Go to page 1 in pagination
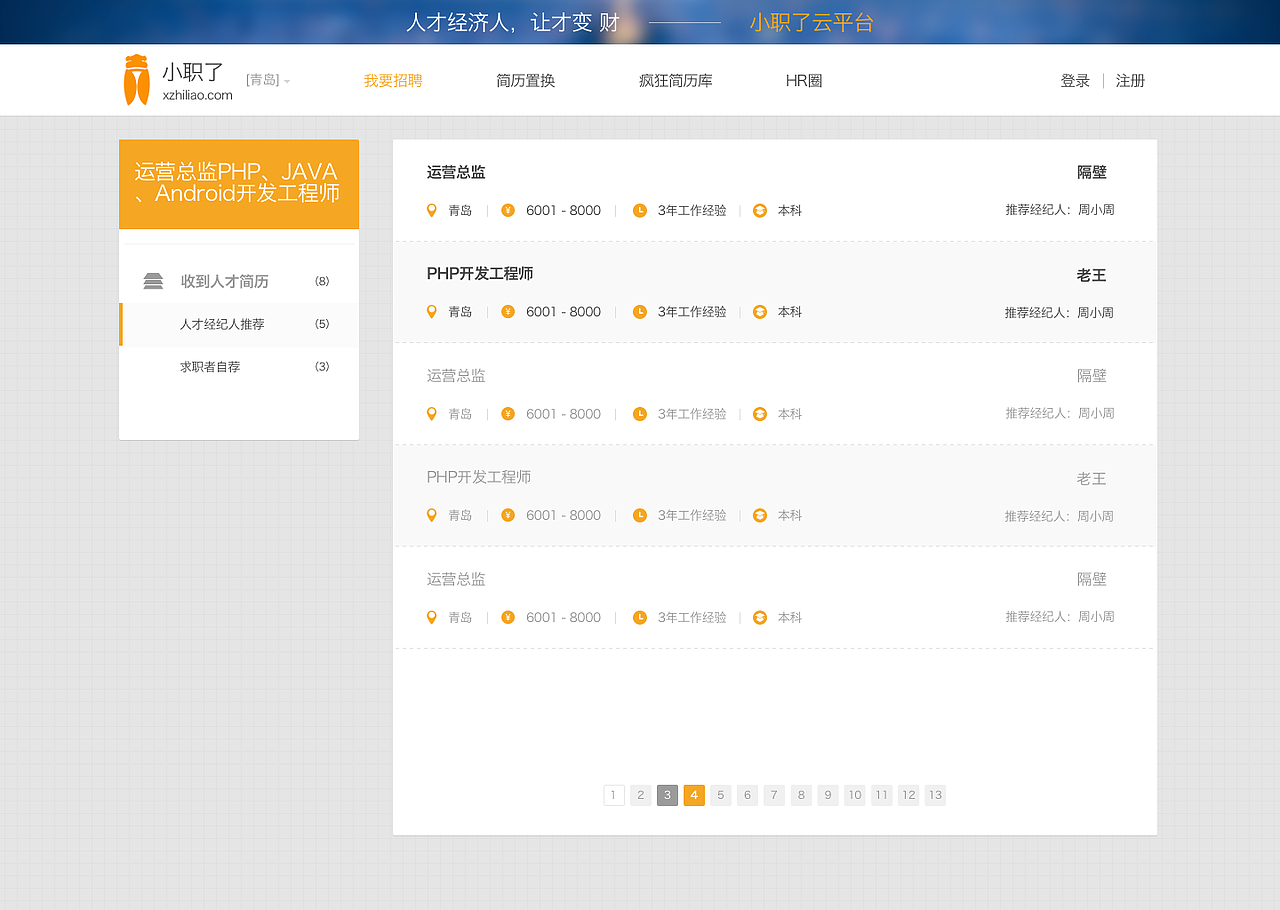 tap(614, 795)
